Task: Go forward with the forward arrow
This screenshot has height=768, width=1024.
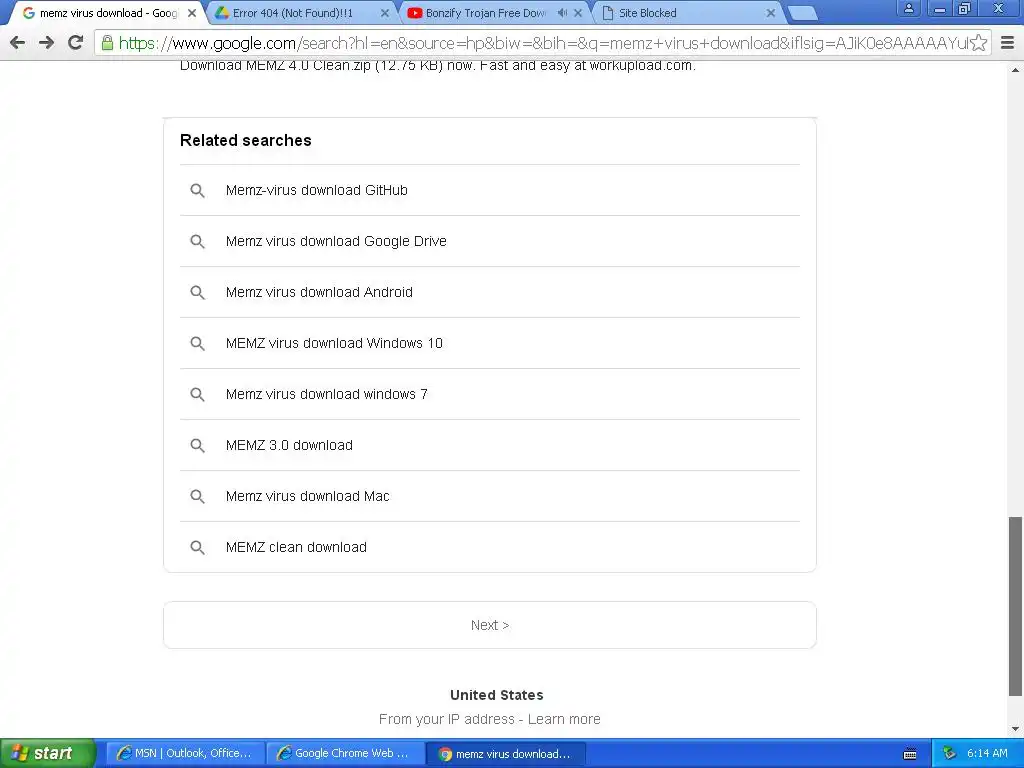Action: click(x=46, y=43)
